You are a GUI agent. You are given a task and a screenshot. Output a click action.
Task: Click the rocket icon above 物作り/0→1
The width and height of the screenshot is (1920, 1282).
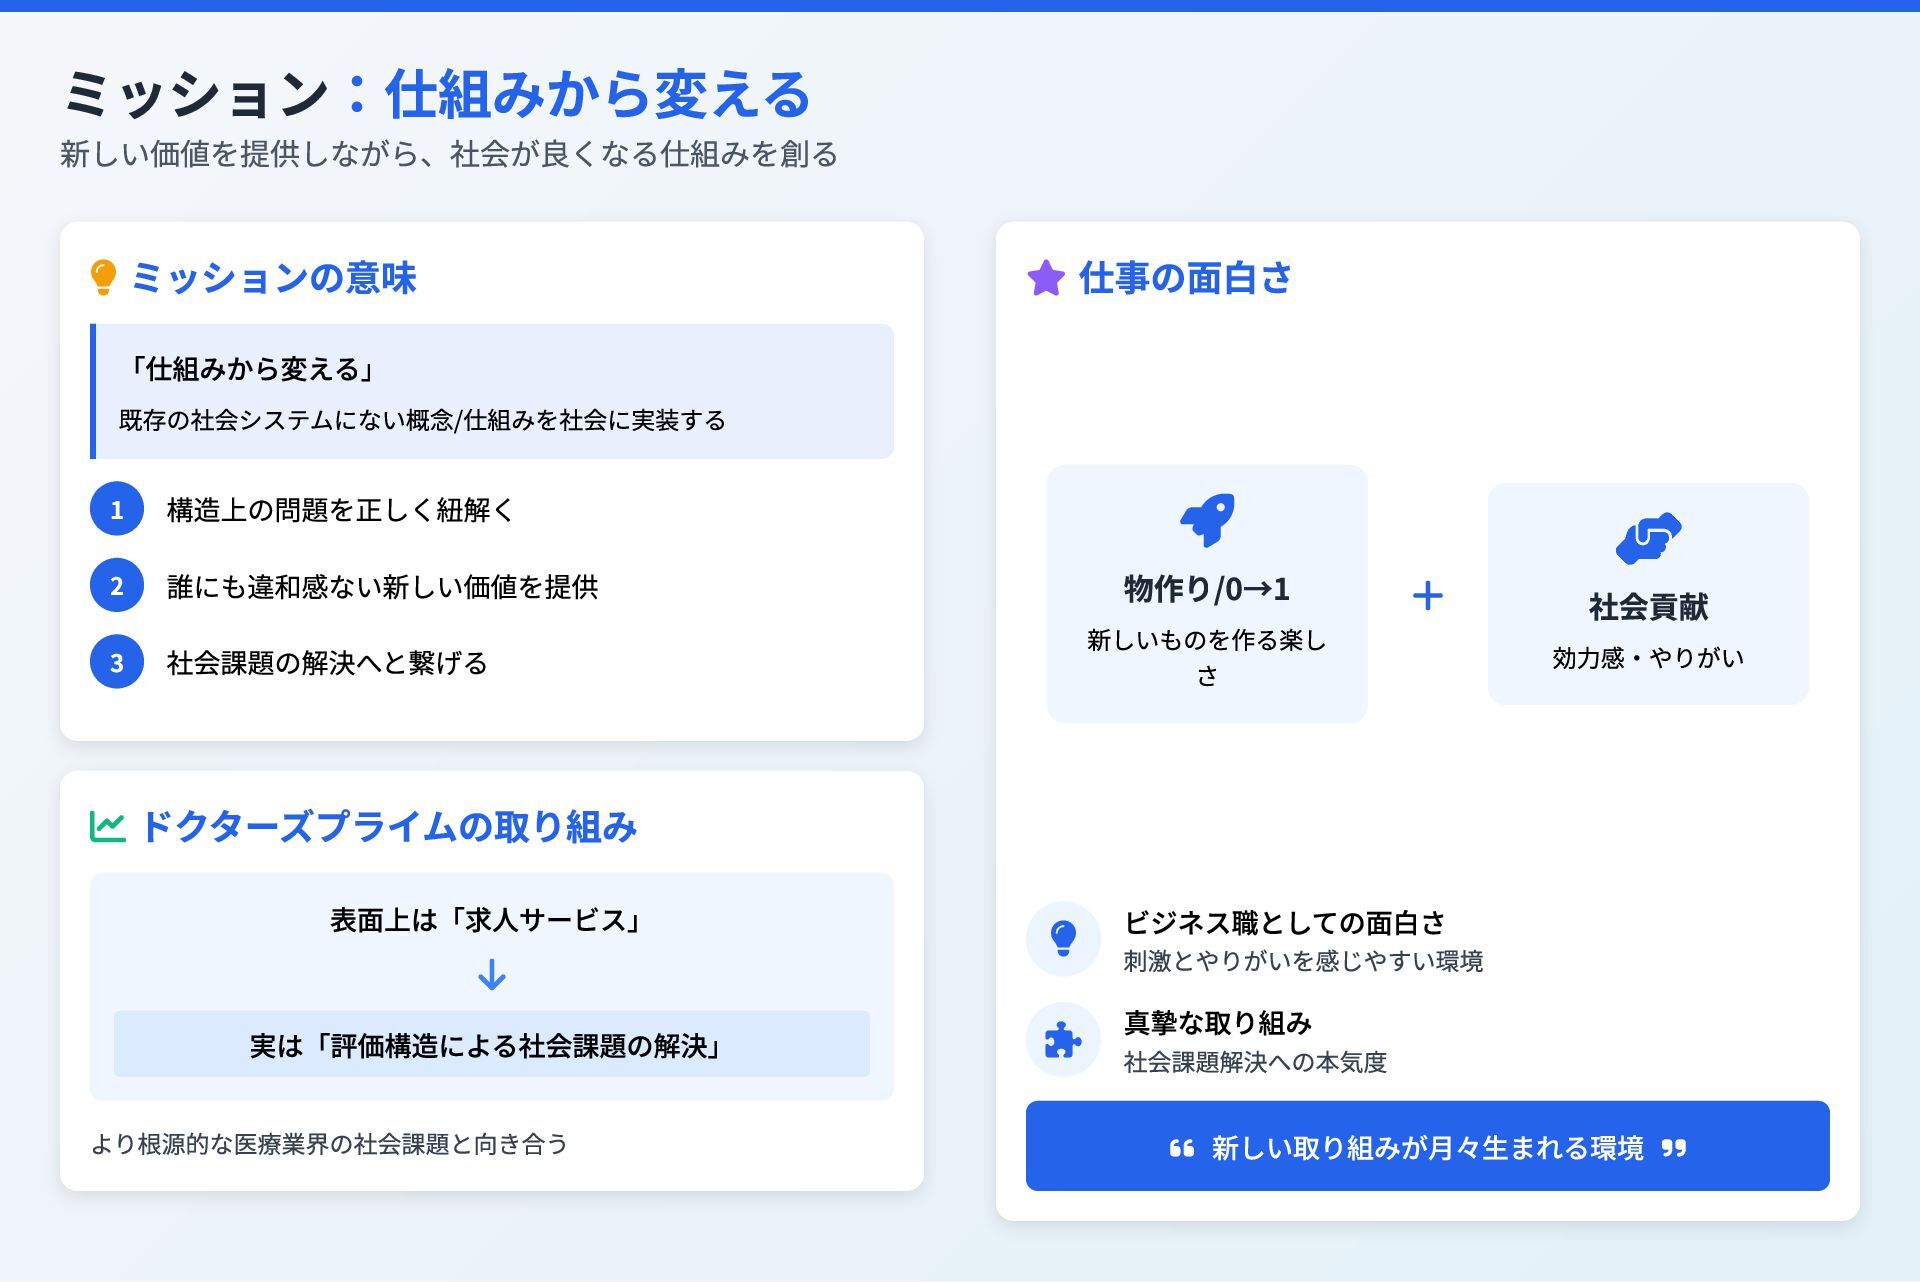[1207, 520]
